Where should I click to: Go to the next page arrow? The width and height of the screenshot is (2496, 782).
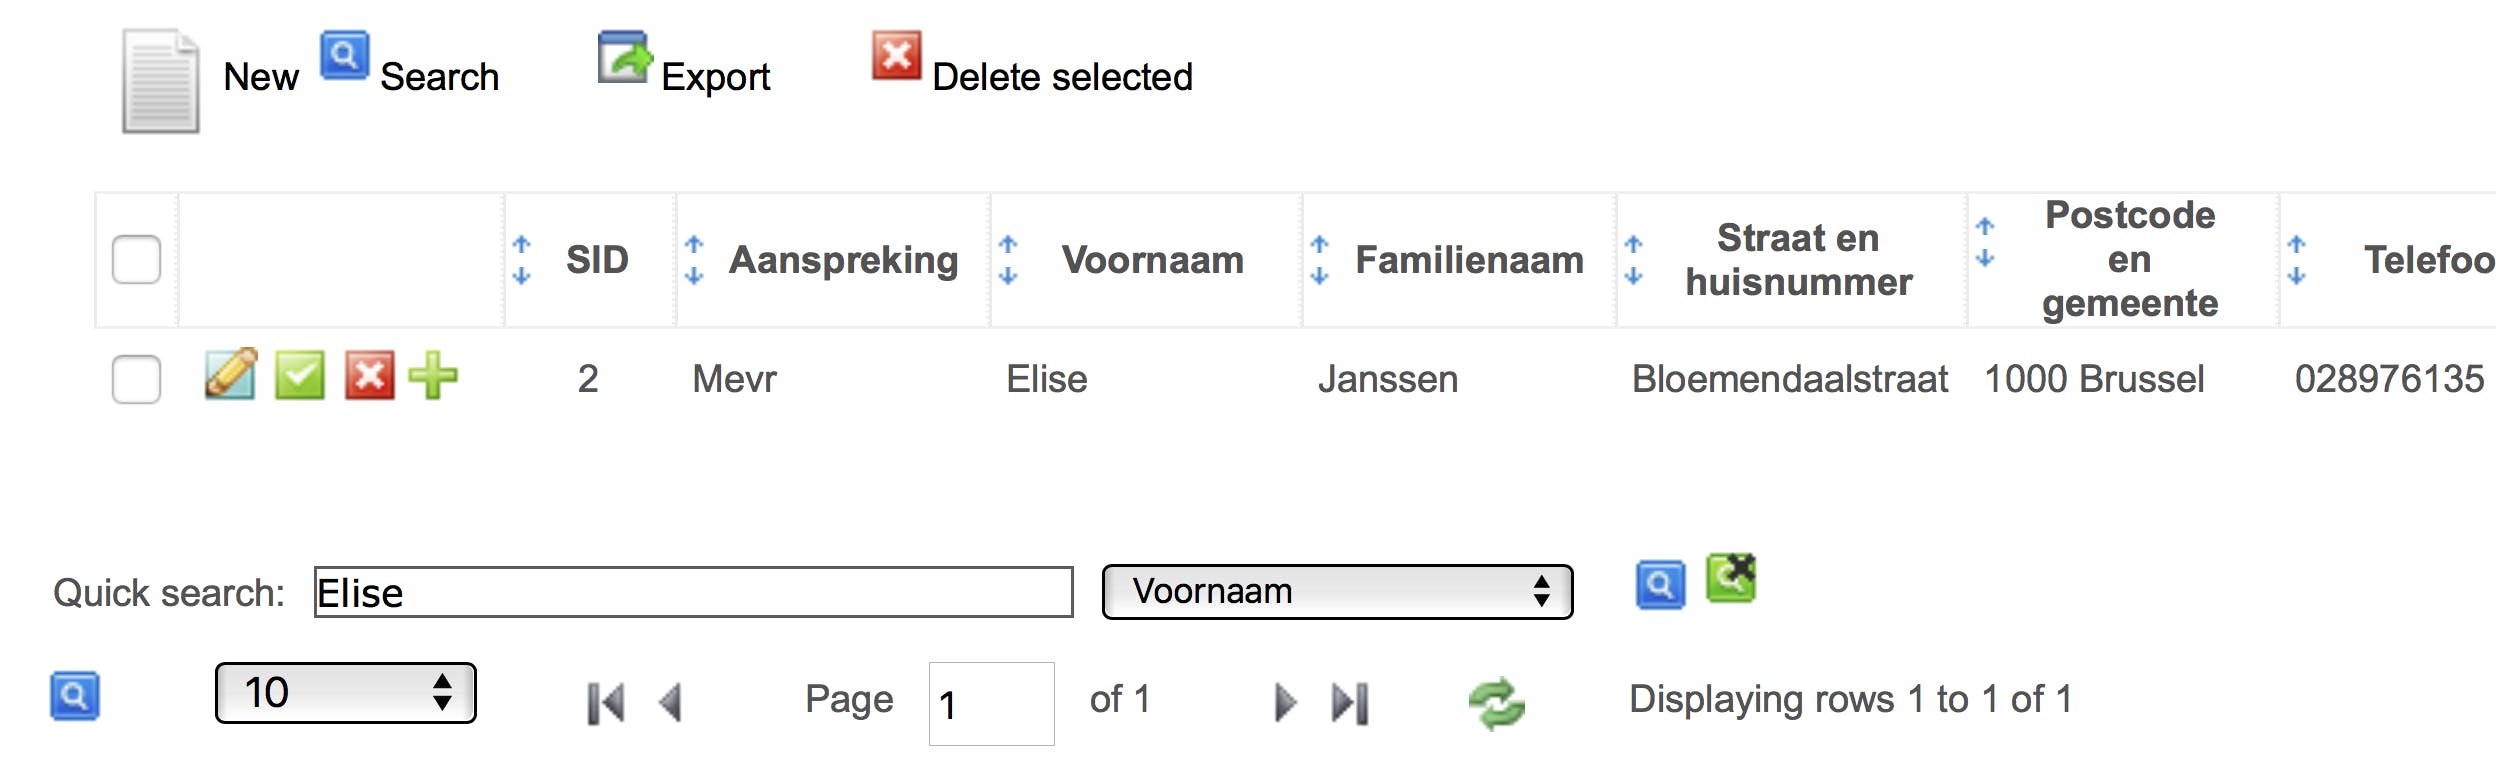[1285, 702]
